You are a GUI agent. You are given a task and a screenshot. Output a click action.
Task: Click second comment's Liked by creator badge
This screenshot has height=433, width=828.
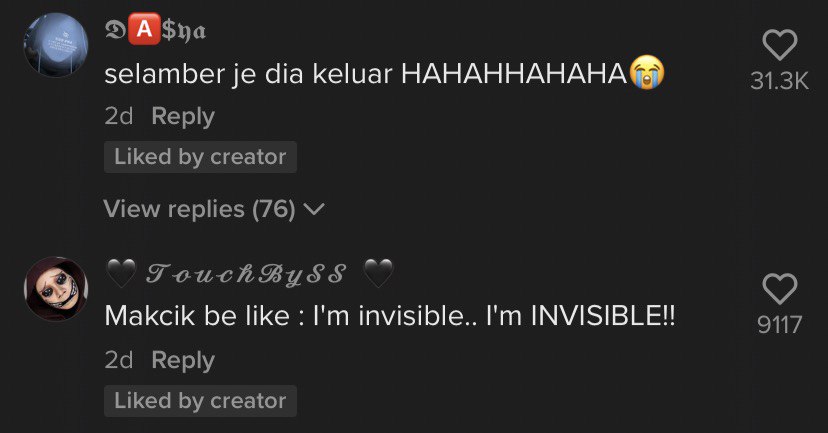(x=200, y=401)
